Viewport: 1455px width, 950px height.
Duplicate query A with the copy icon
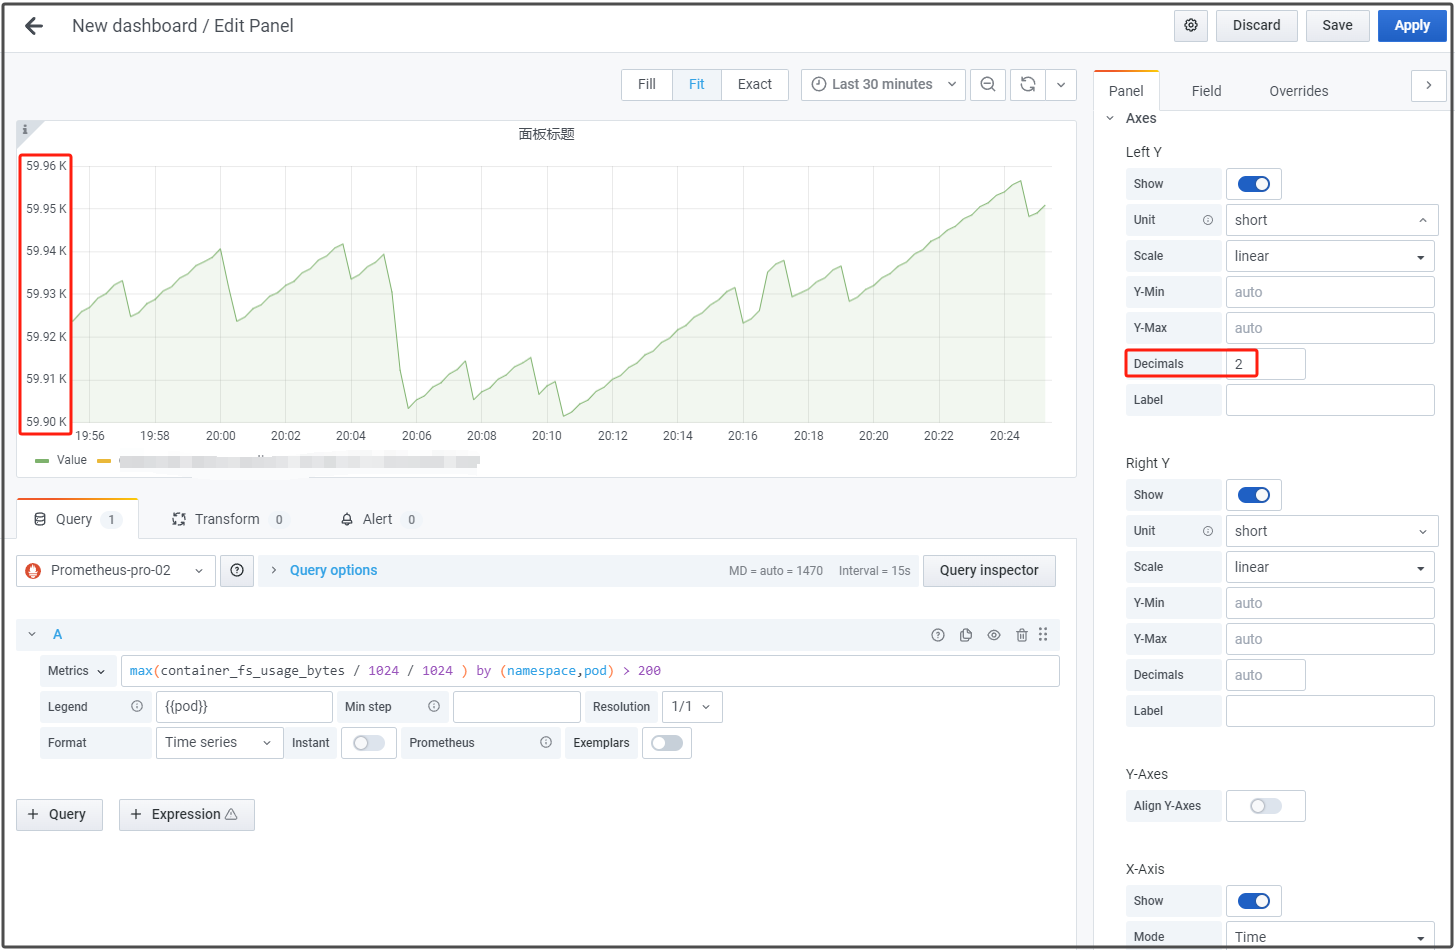(x=966, y=635)
